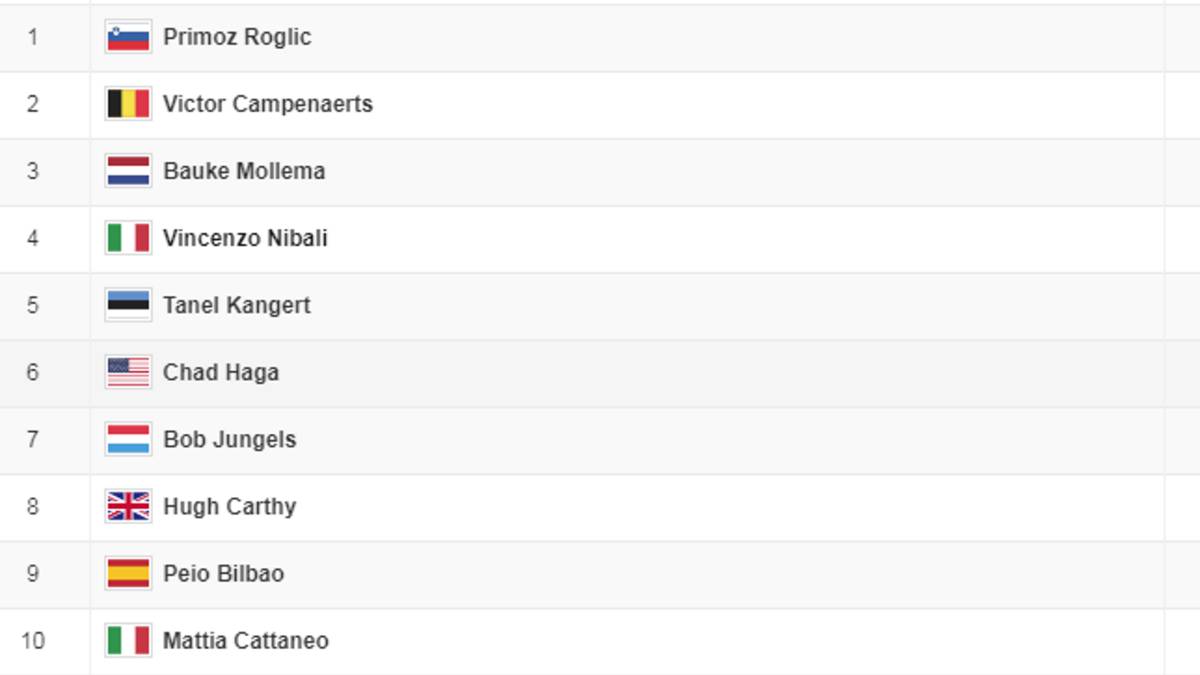Open Victor Campenaerts rider link

(x=268, y=104)
